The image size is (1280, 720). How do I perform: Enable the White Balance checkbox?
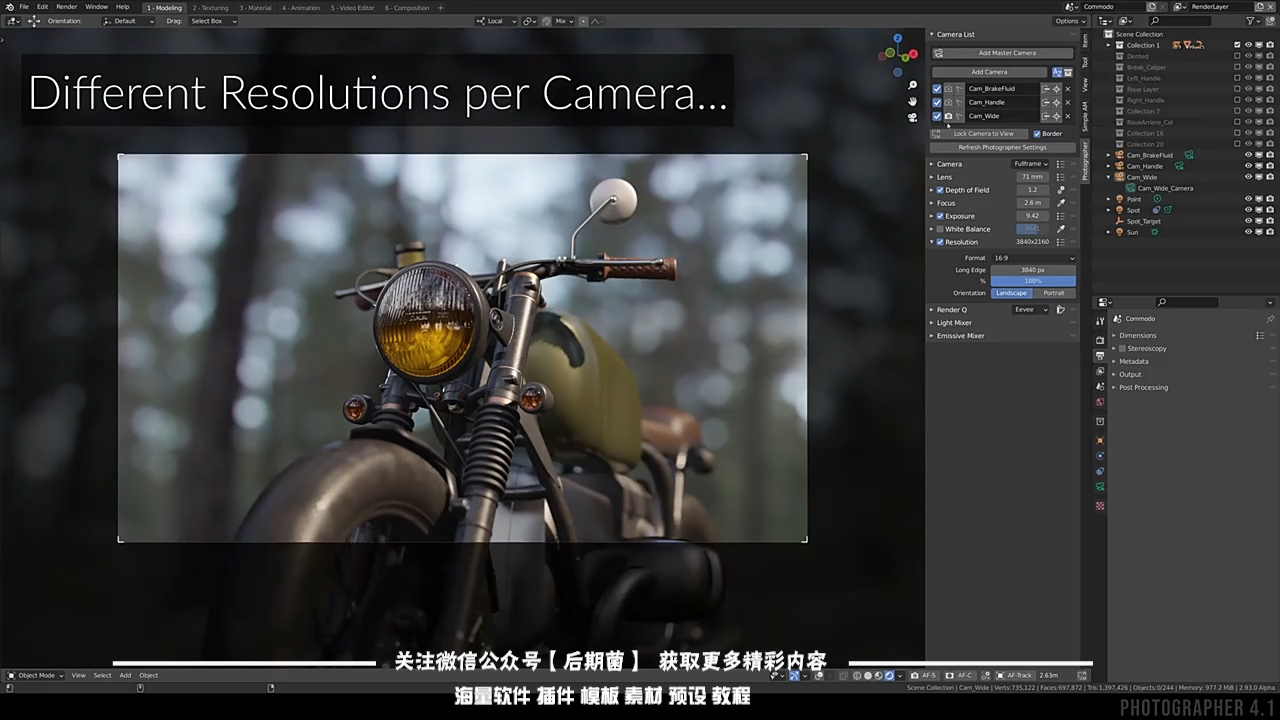[940, 229]
